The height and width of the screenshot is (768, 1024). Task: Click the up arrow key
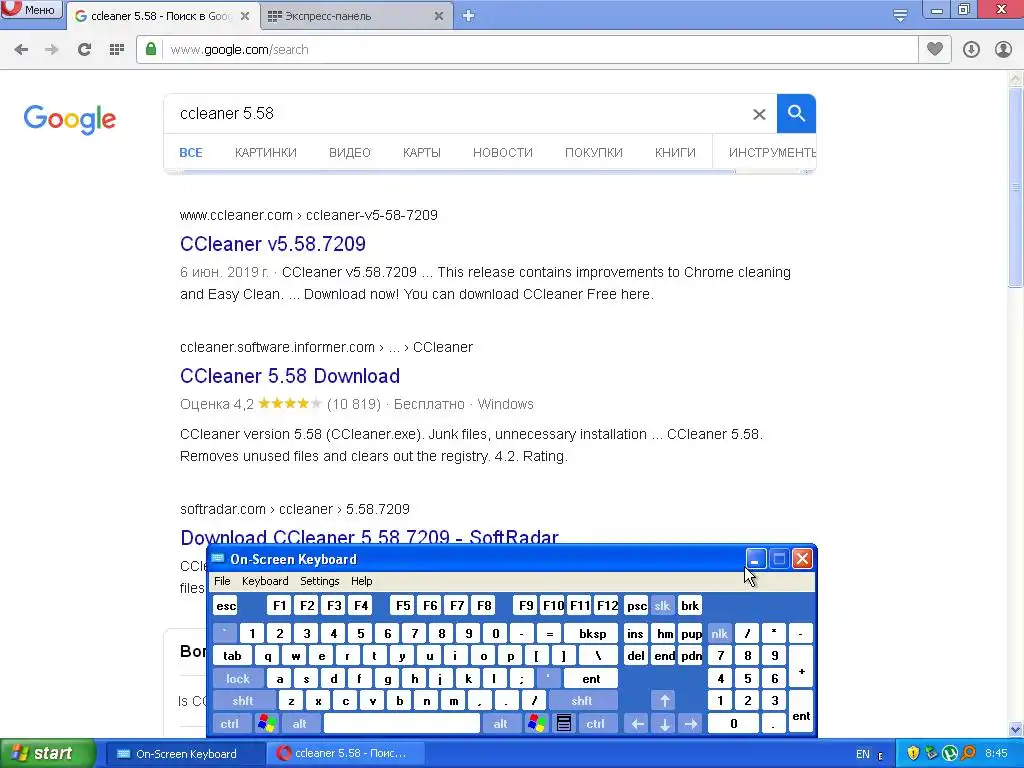coord(664,701)
